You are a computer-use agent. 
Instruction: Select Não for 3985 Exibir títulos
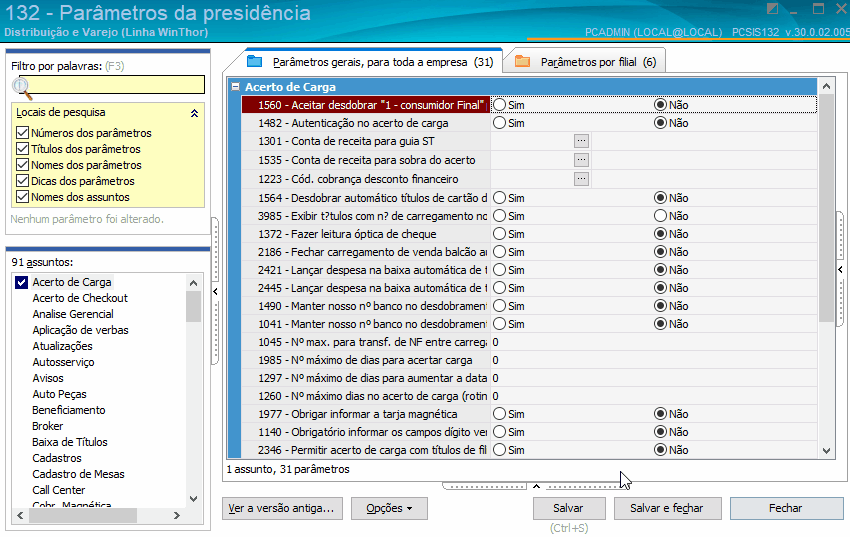click(660, 216)
